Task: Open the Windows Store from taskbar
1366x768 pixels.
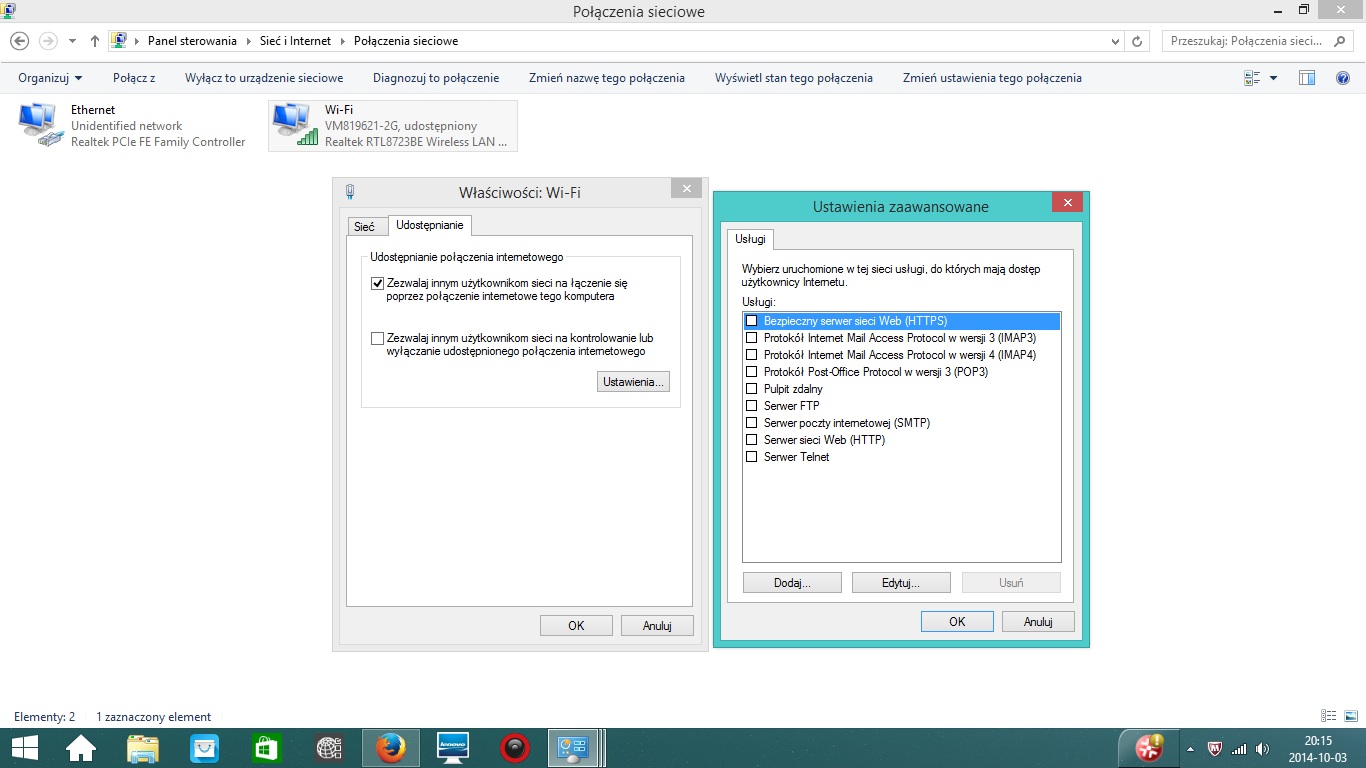Action: click(x=267, y=748)
